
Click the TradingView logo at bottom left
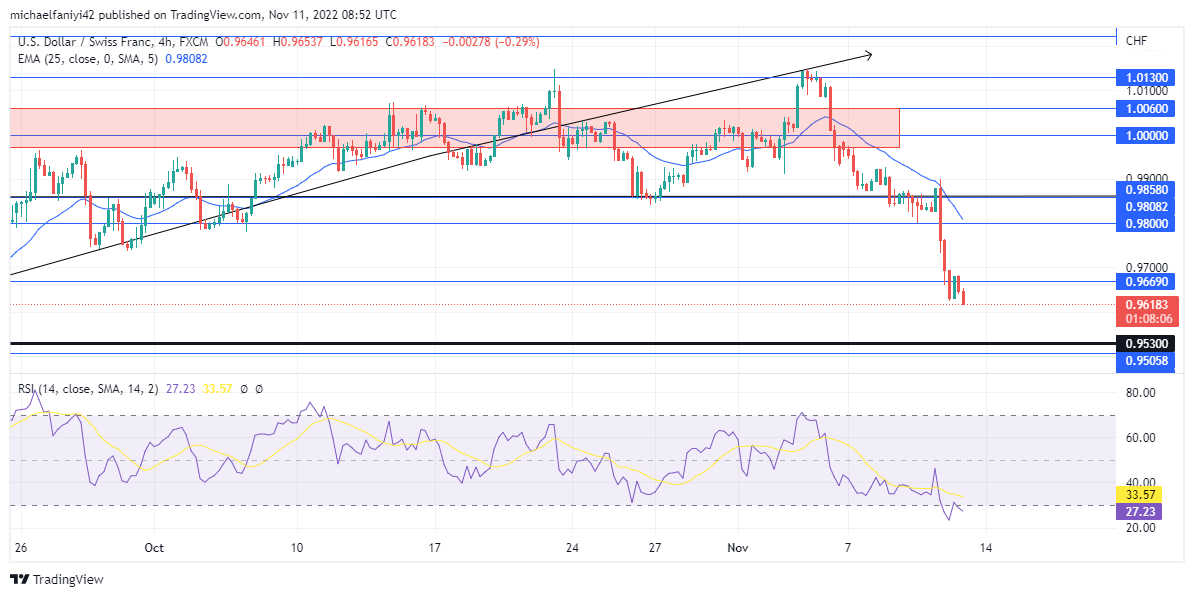coord(56,579)
